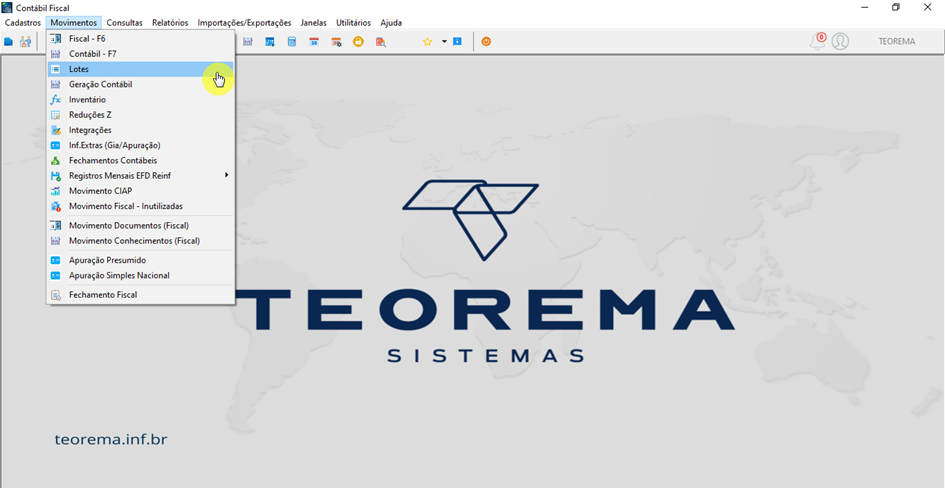This screenshot has width=945, height=488.
Task: Select Reduções Z menu entry
Action: pos(140,114)
